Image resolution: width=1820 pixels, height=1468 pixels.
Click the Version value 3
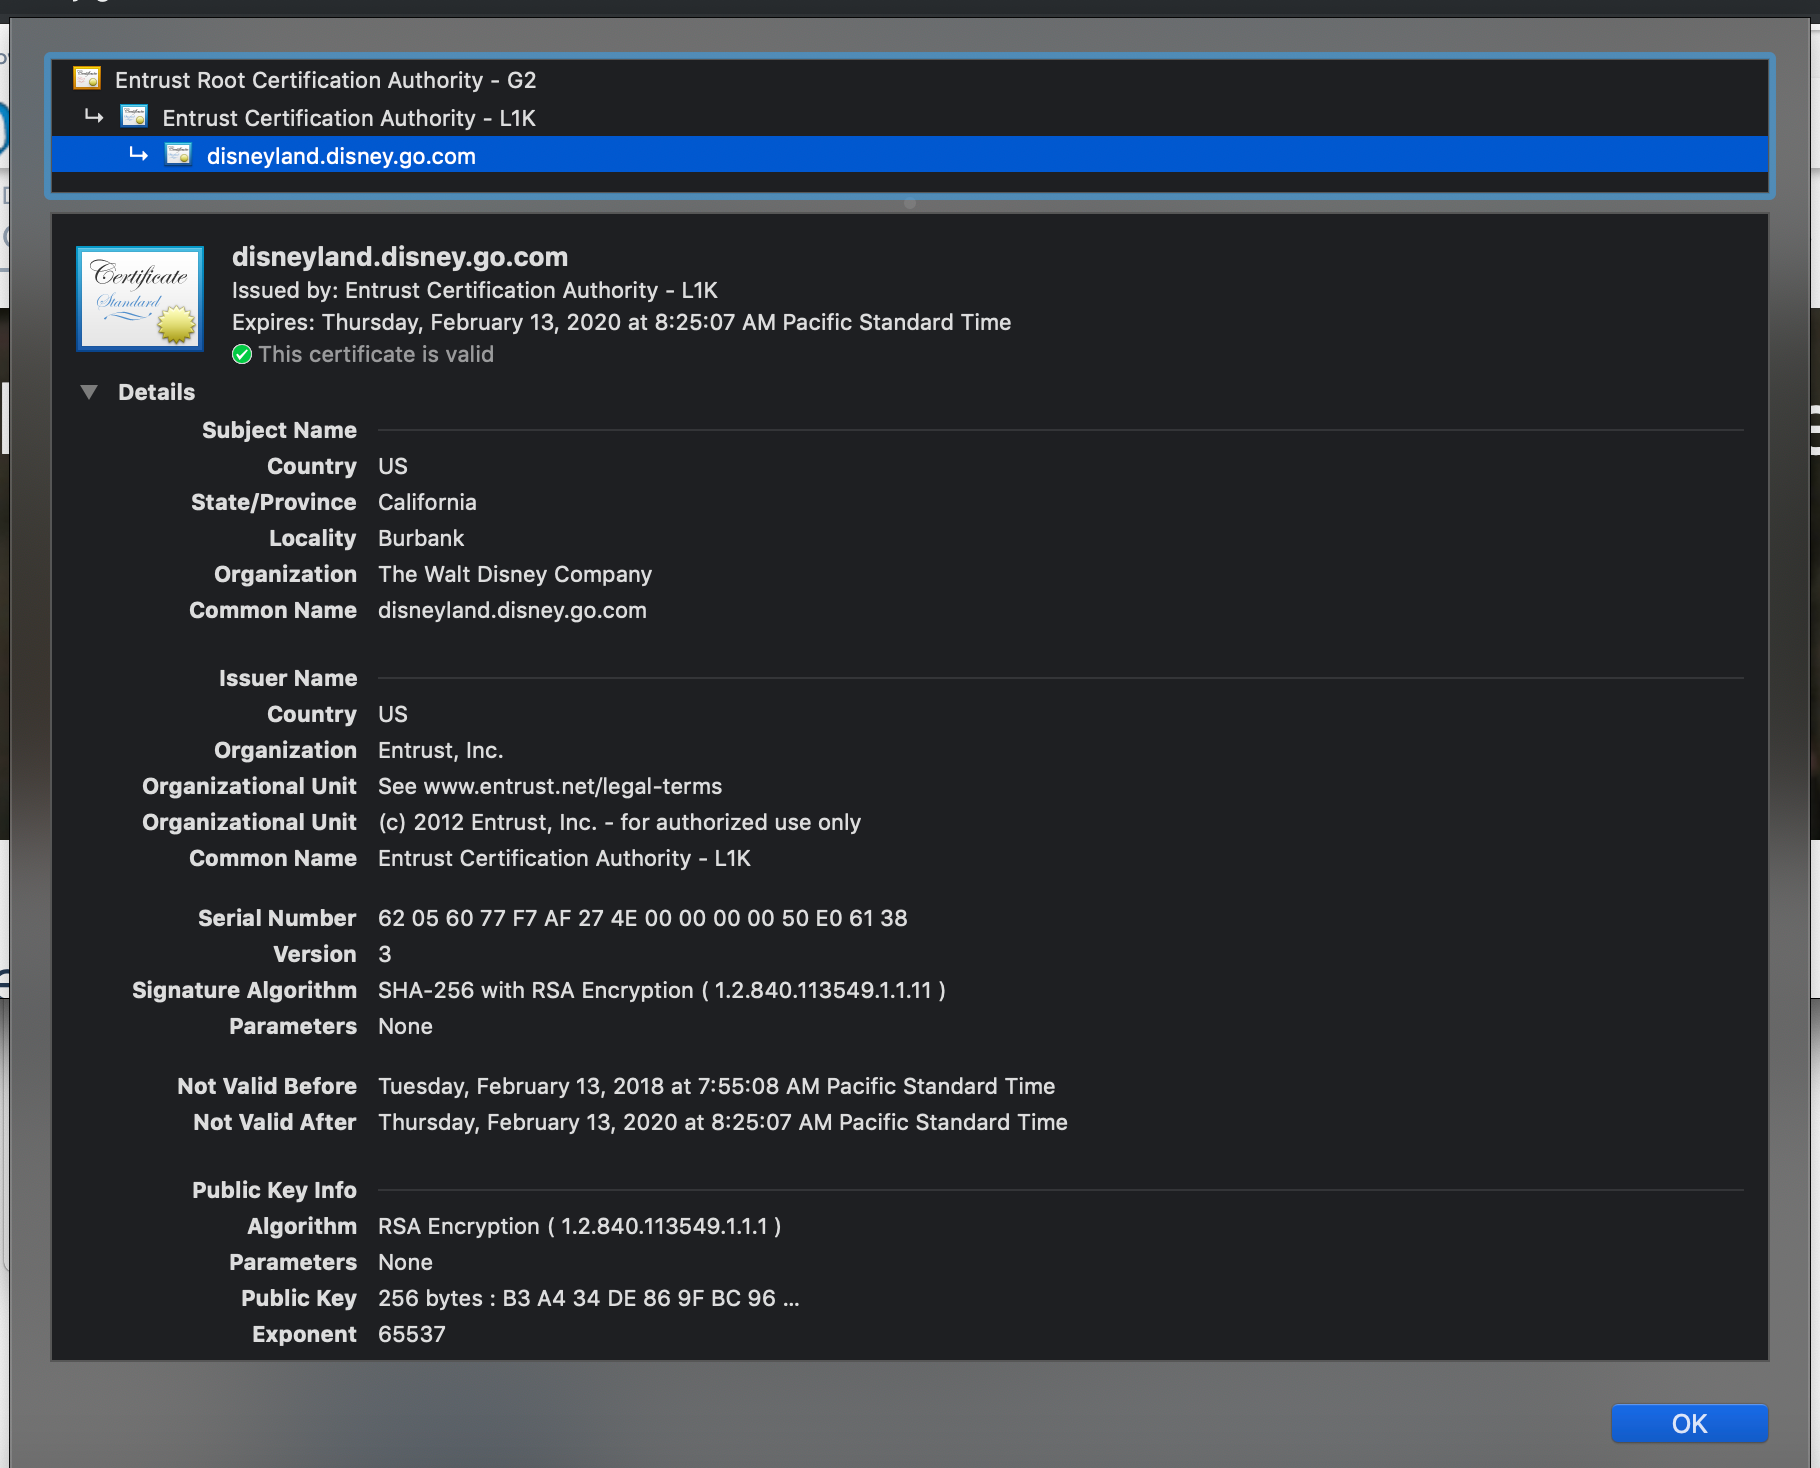(x=385, y=954)
